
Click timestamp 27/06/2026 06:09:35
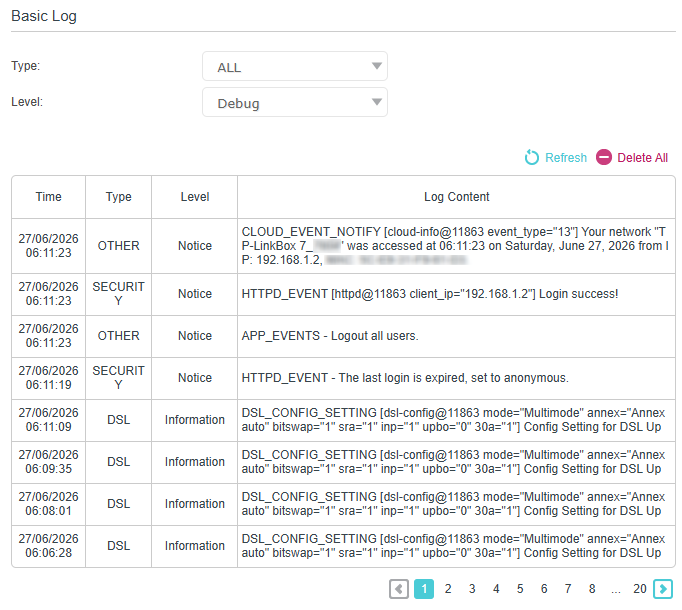[48, 462]
